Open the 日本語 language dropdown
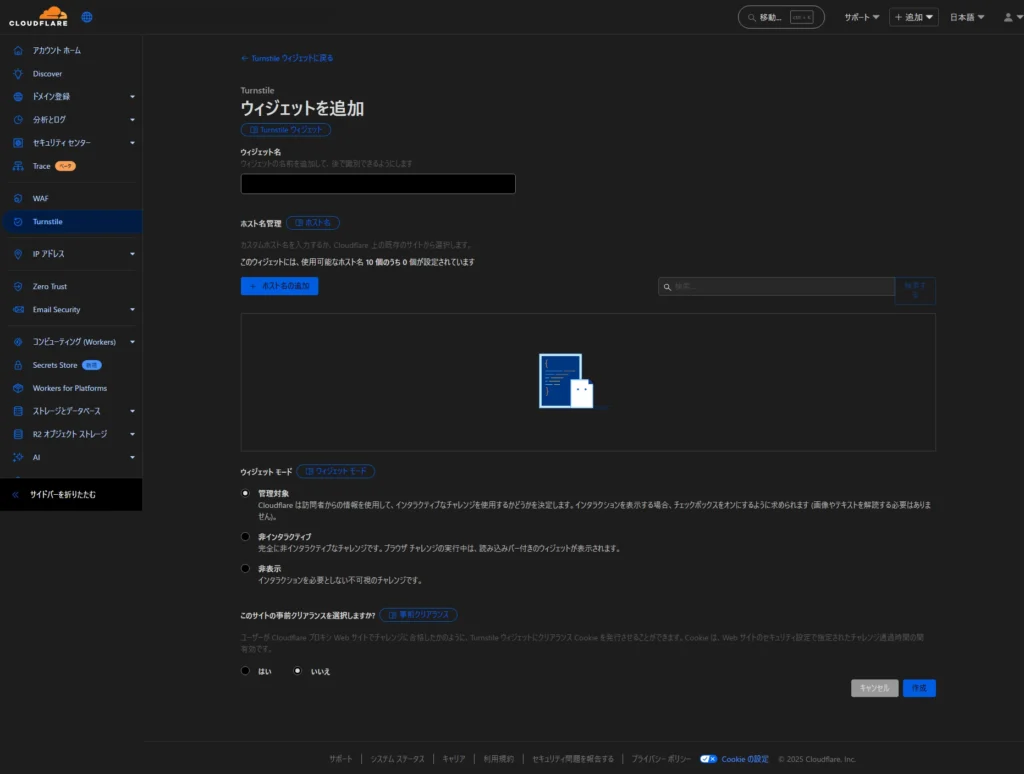The width and height of the screenshot is (1024, 774). (966, 17)
